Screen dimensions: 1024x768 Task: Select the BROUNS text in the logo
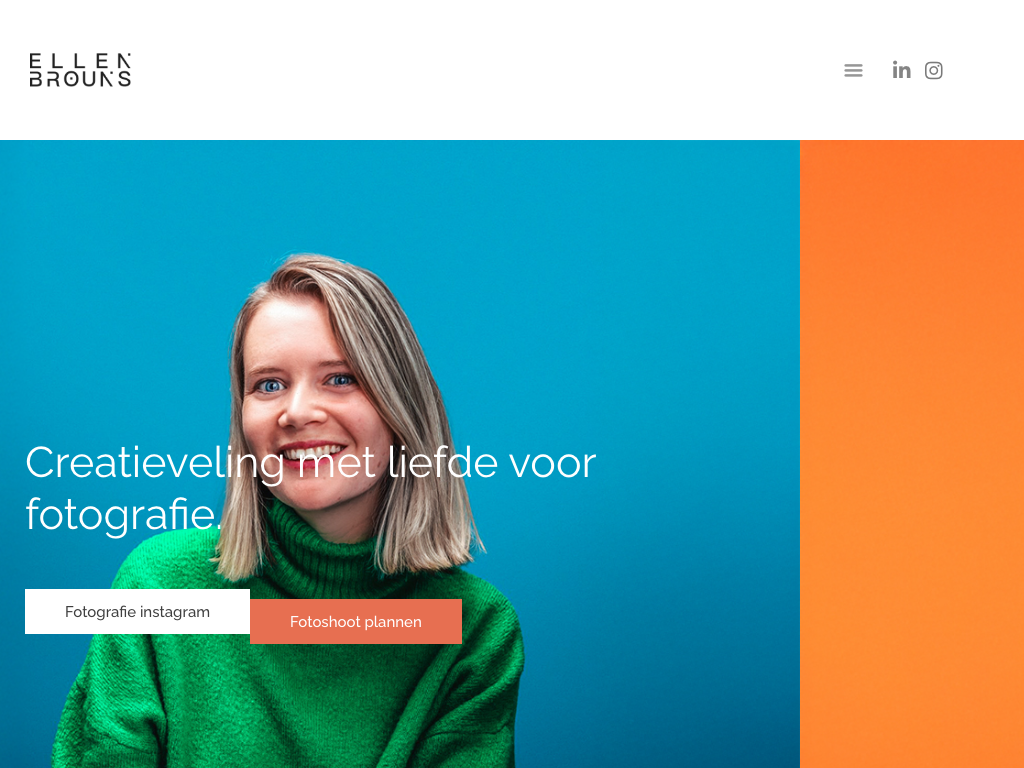pos(80,79)
